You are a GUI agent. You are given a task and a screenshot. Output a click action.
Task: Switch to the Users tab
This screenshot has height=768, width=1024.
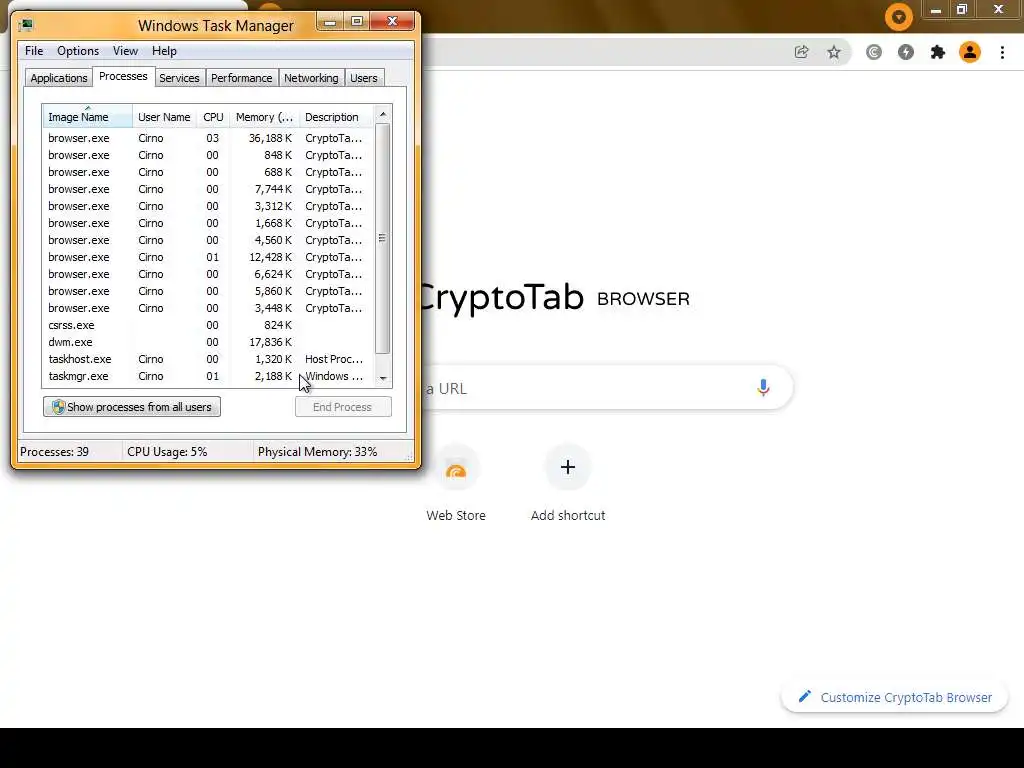pos(364,78)
